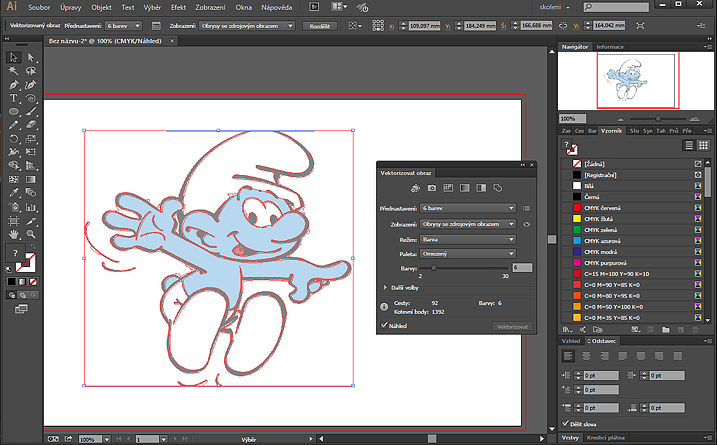This screenshot has width=717, height=445.
Task: Open Přednastavení dropdown in control bar
Action: coord(123,26)
